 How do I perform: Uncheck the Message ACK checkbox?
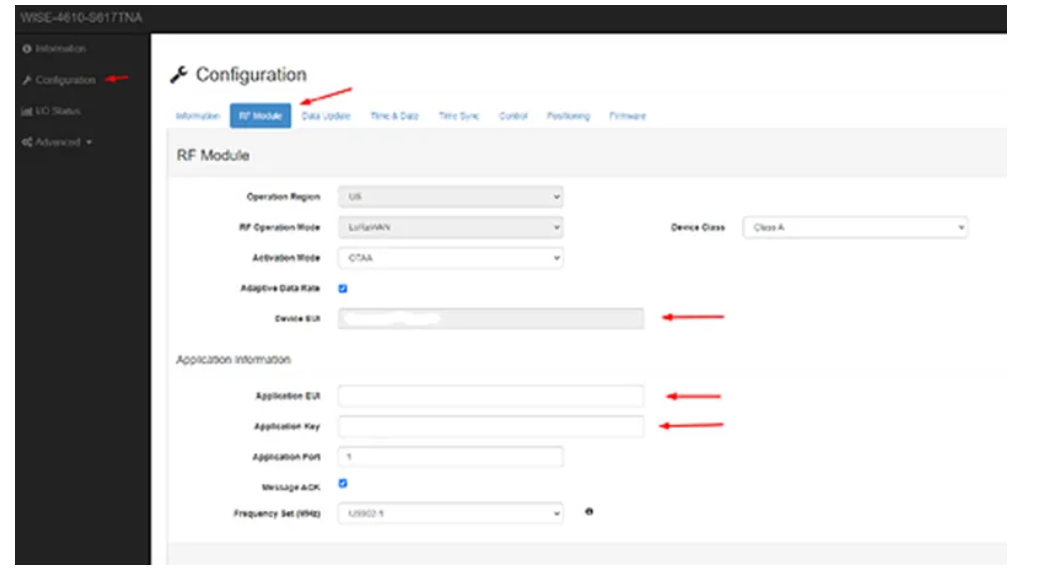[x=343, y=484]
